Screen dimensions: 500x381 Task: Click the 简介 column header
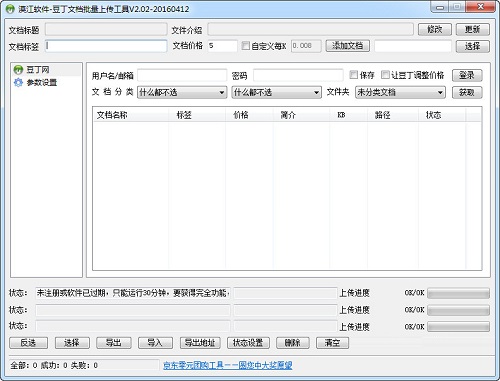point(301,115)
